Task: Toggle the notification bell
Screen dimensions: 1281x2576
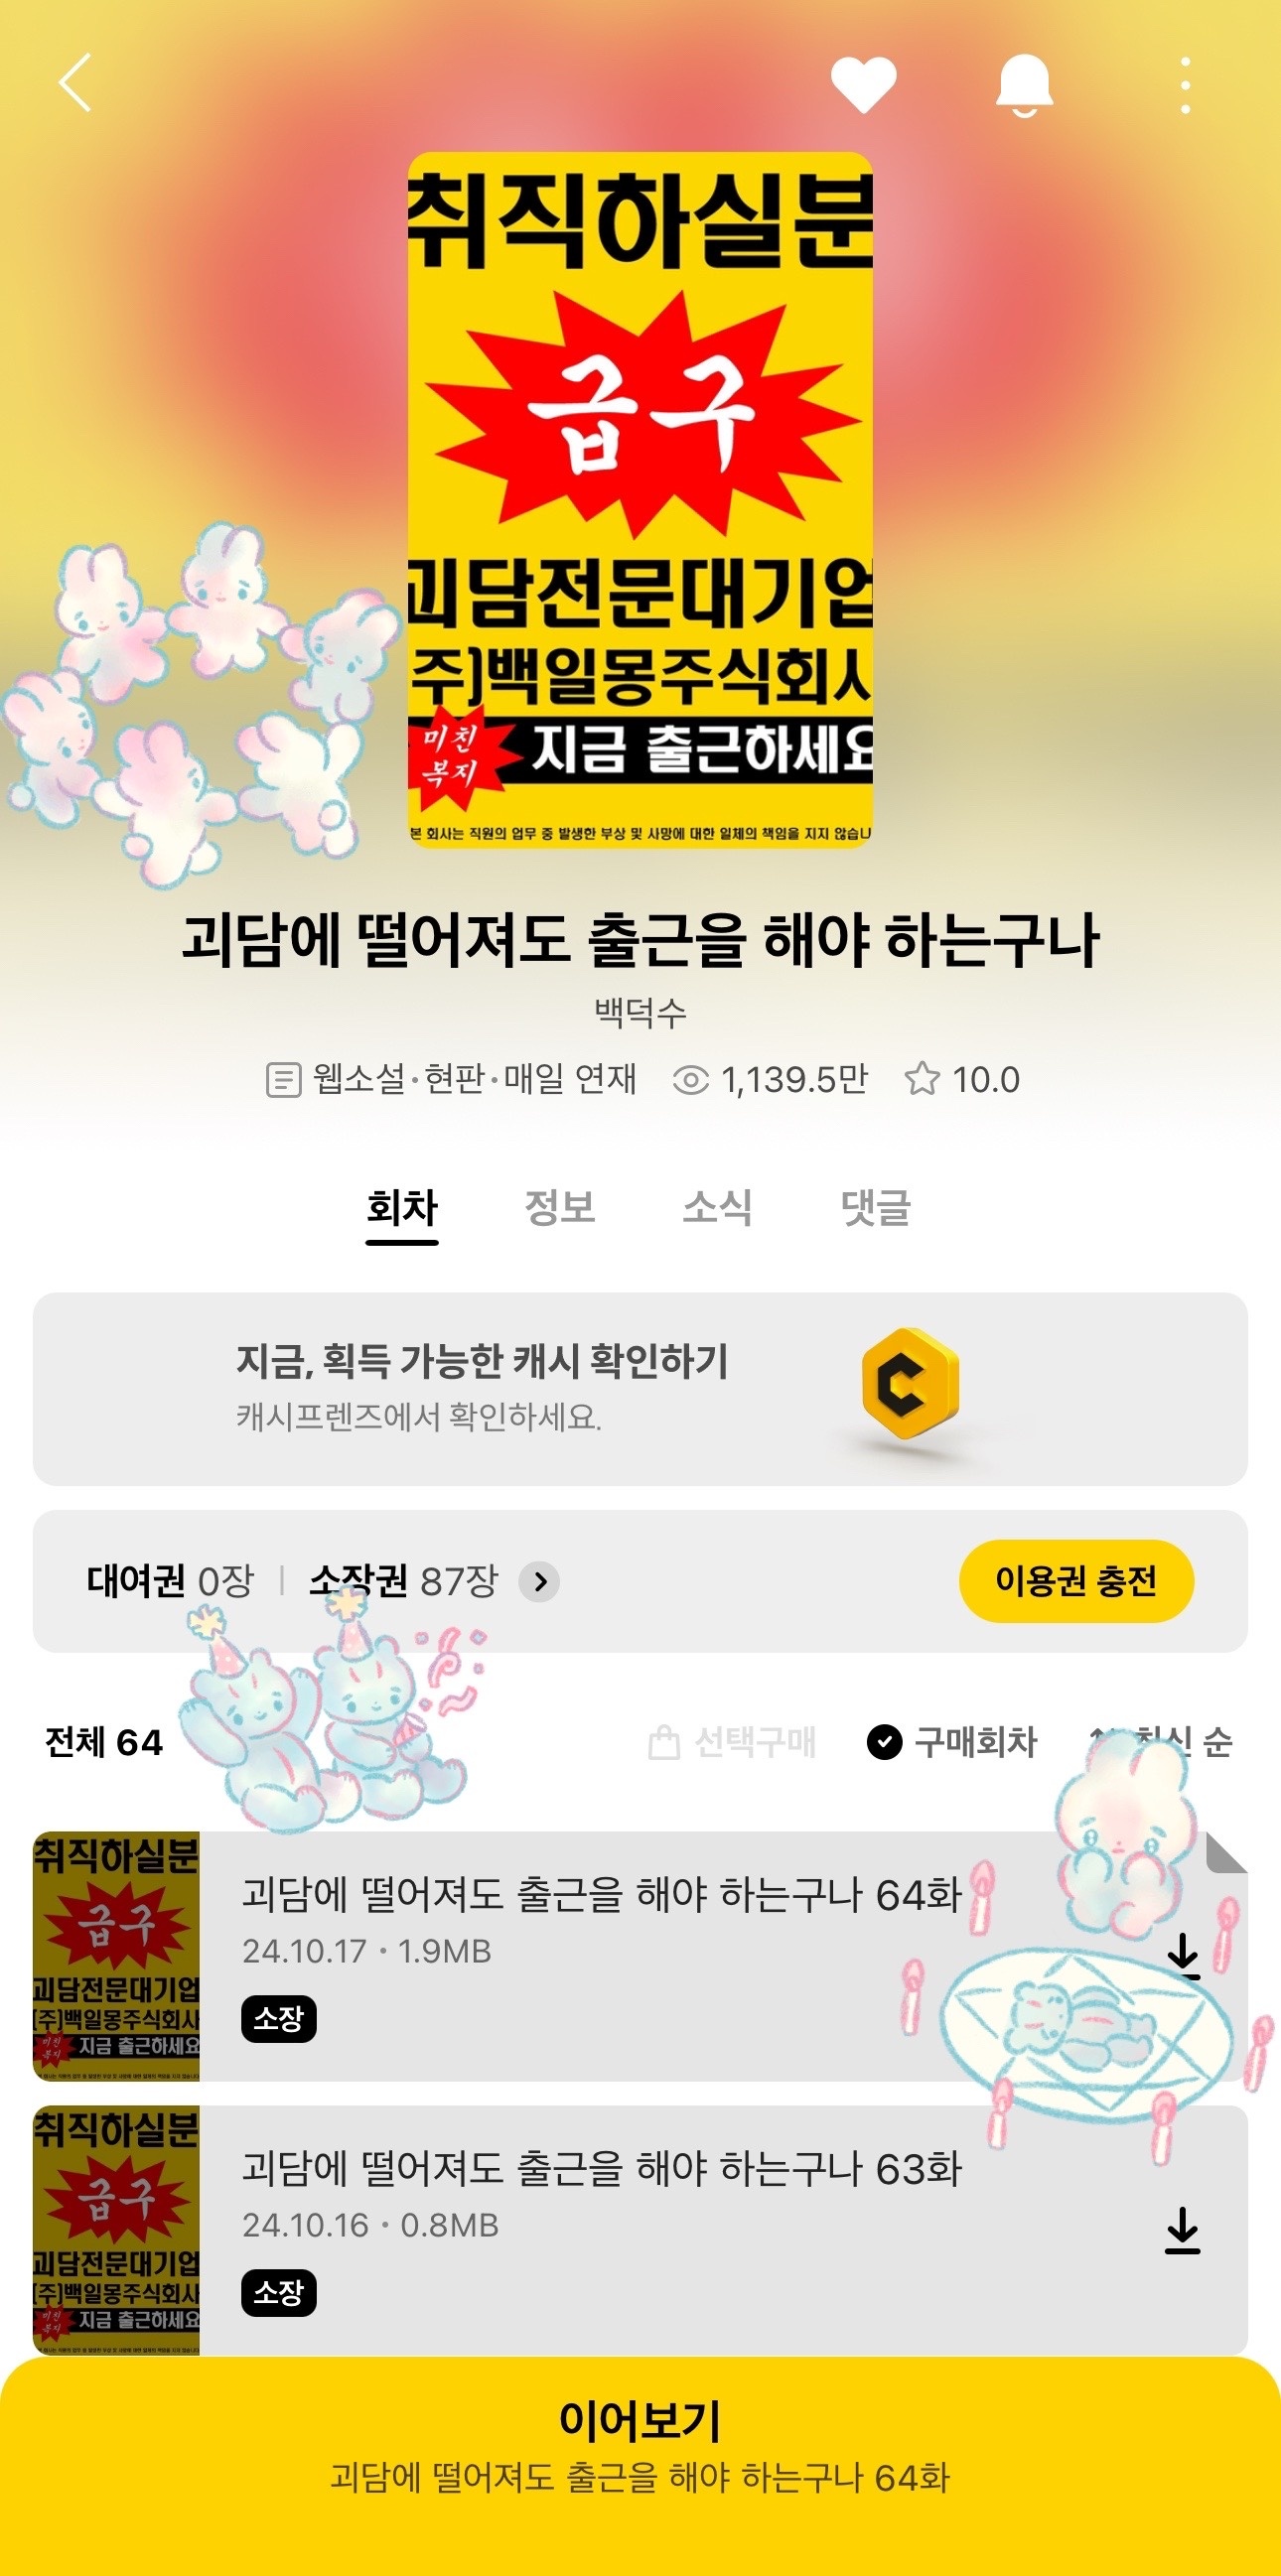Action: [1024, 86]
